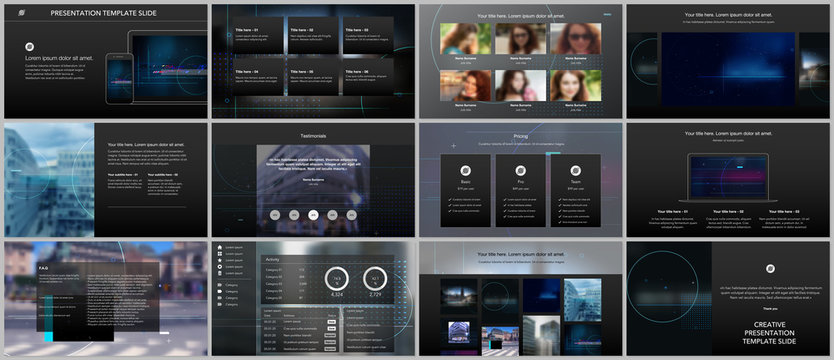Open team photo of red-haired woman wearing sunglasses
834x360 pixels.
point(576,38)
